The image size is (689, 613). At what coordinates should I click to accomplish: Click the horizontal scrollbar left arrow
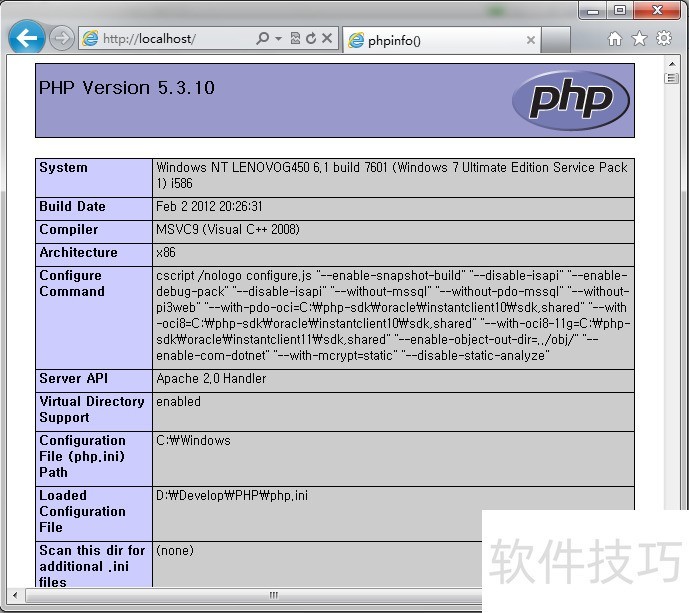(x=15, y=596)
